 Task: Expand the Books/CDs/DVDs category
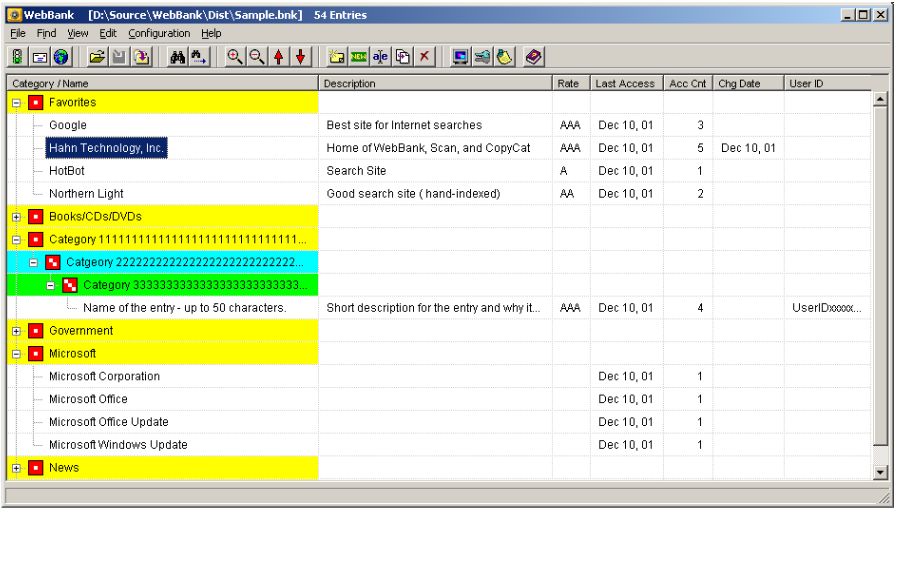[17, 218]
